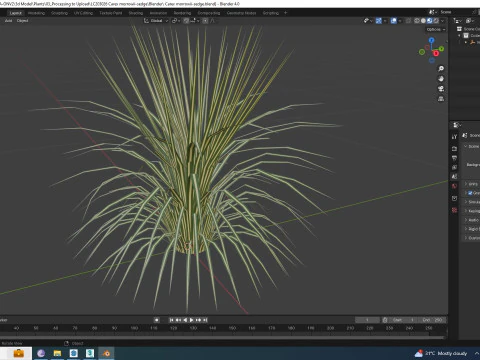Open the Object menu in viewport header

pos(22,21)
